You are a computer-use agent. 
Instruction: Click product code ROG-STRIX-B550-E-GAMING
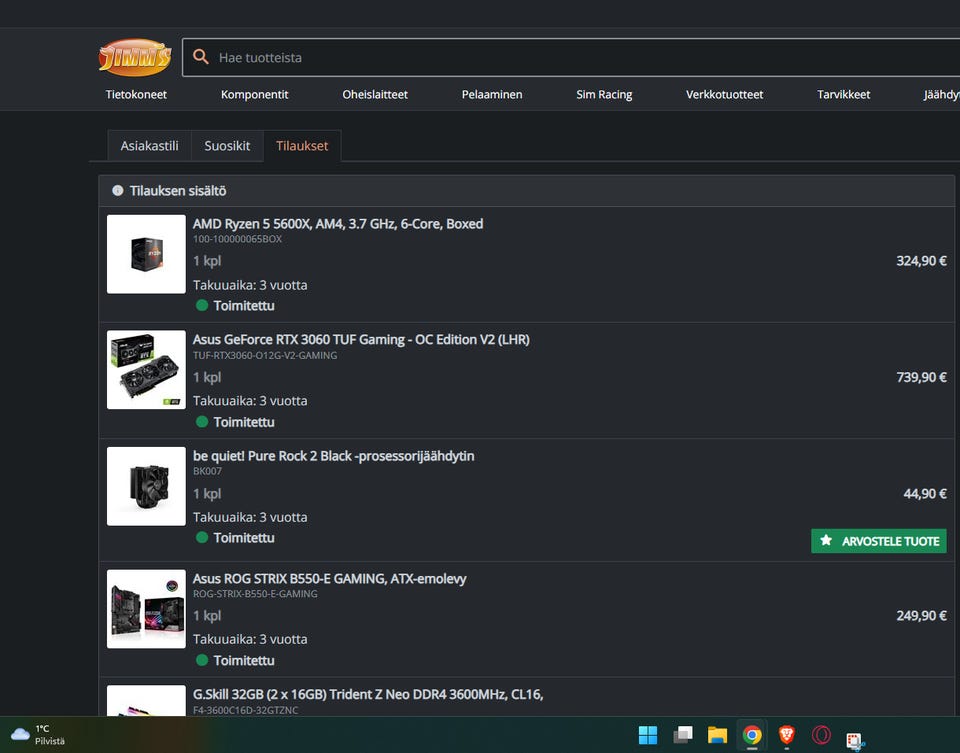[x=255, y=594]
